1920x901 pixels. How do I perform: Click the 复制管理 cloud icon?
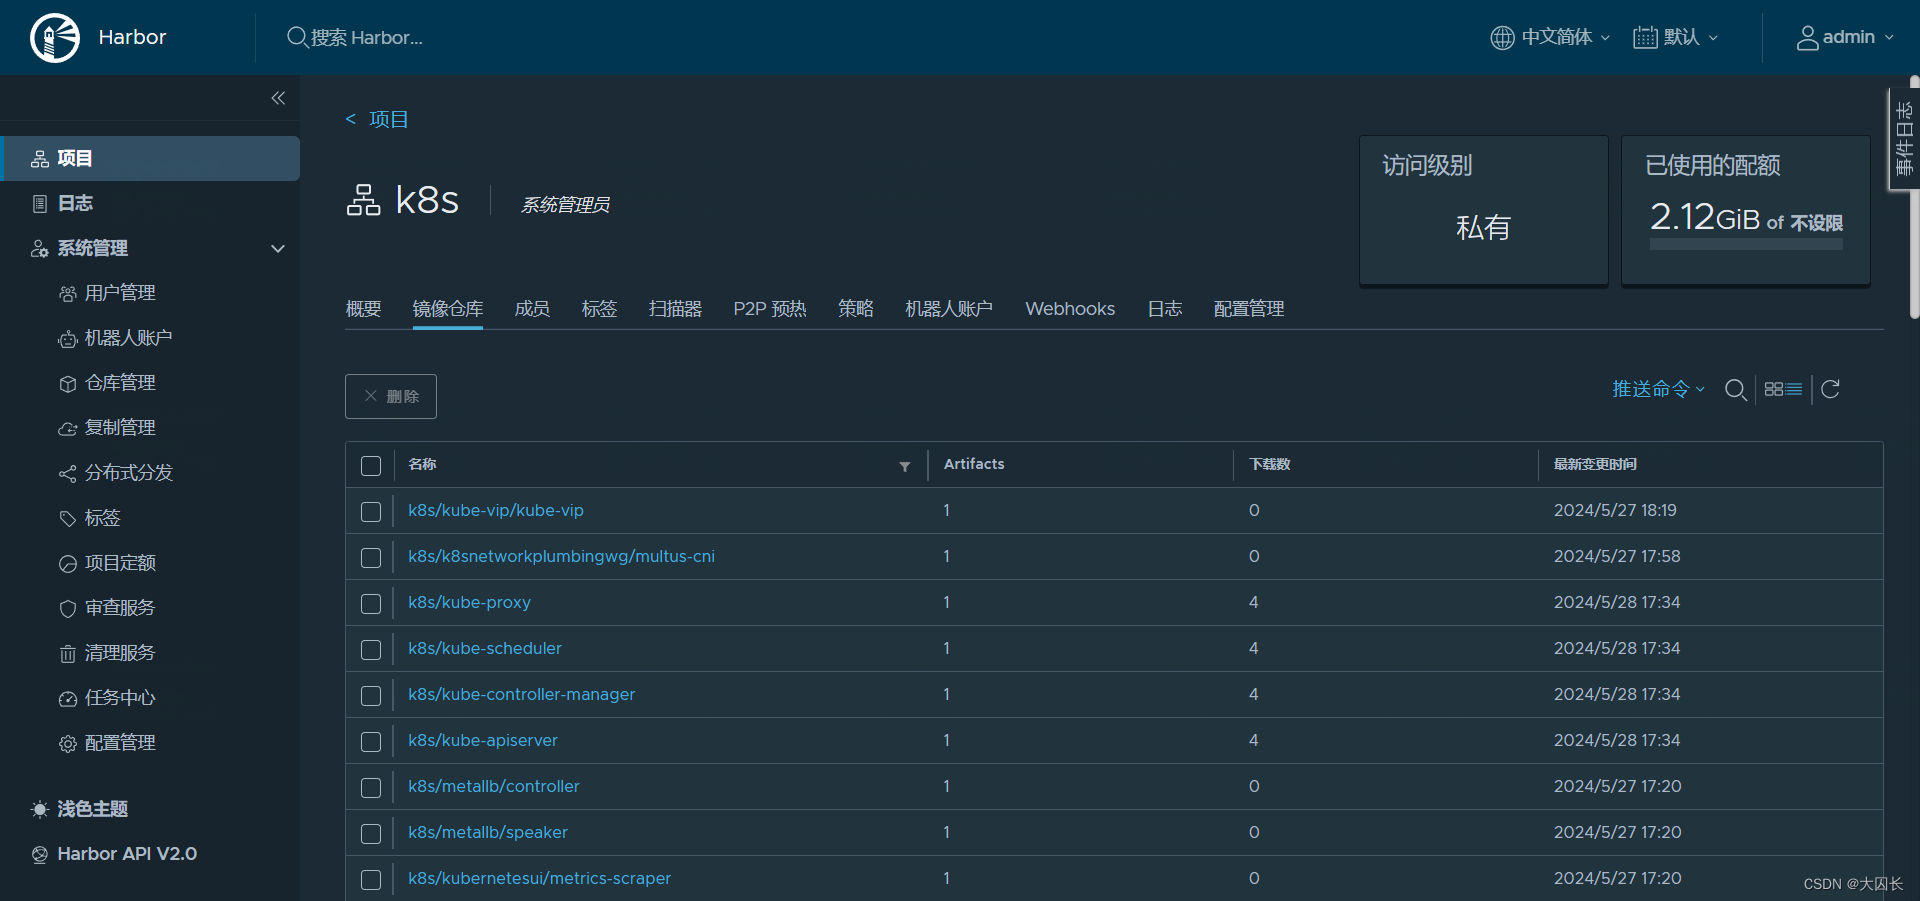(68, 429)
